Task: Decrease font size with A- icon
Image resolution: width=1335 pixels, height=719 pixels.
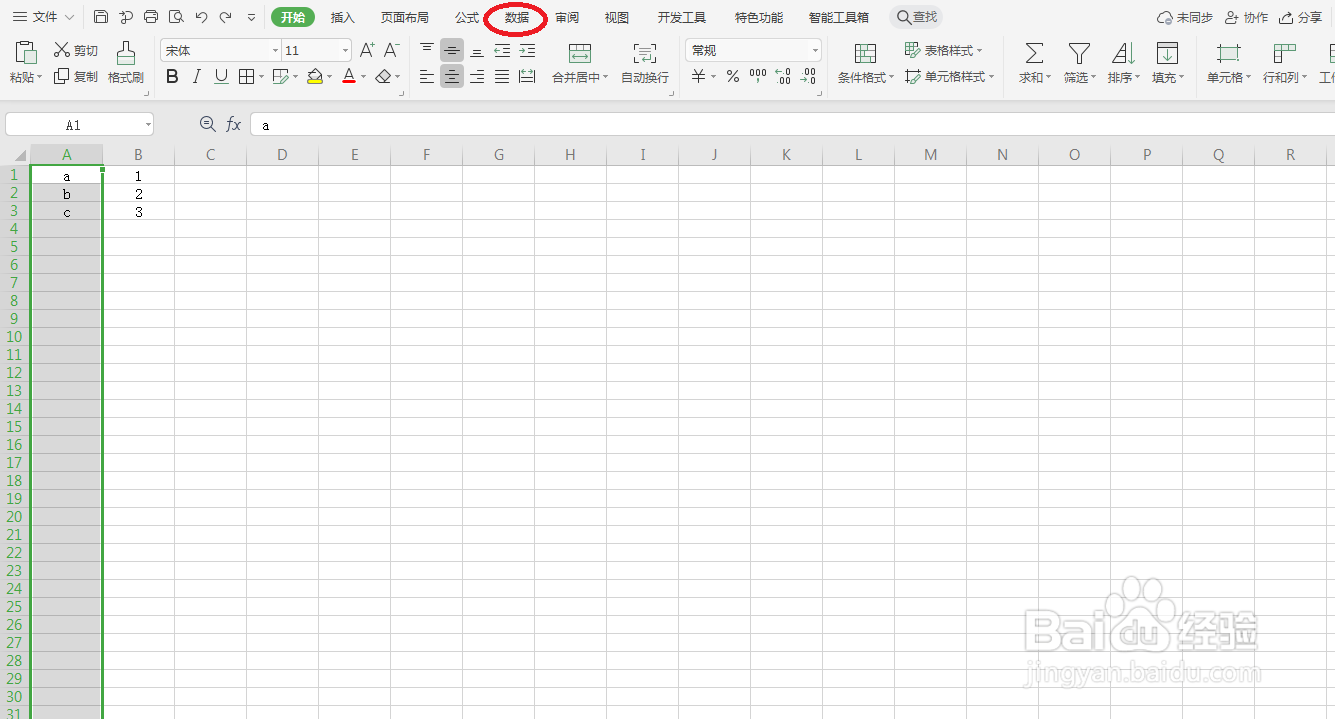Action: (x=392, y=50)
